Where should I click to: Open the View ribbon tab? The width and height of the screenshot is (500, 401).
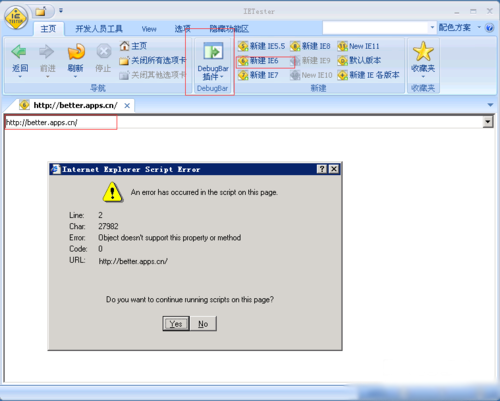tap(149, 29)
